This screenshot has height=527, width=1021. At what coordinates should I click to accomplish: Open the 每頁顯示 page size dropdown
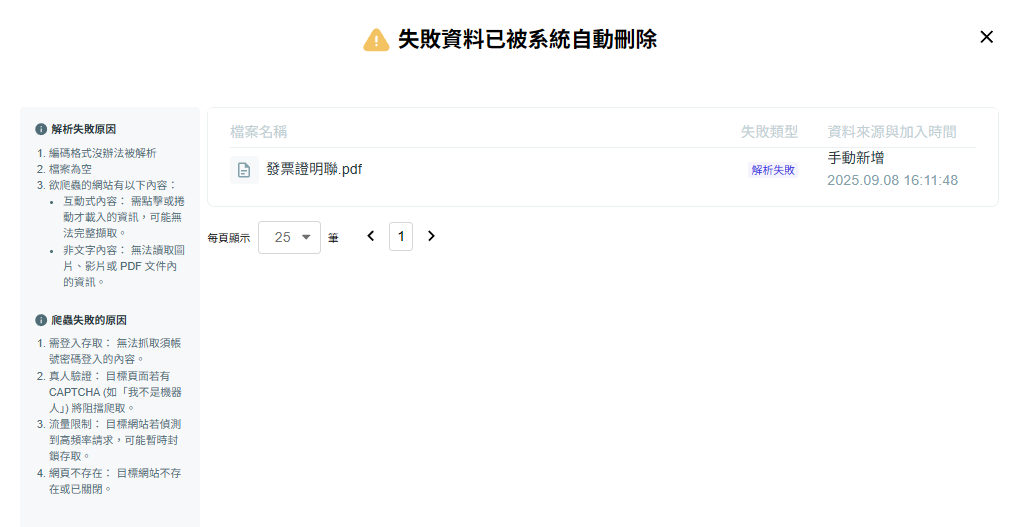tap(289, 237)
